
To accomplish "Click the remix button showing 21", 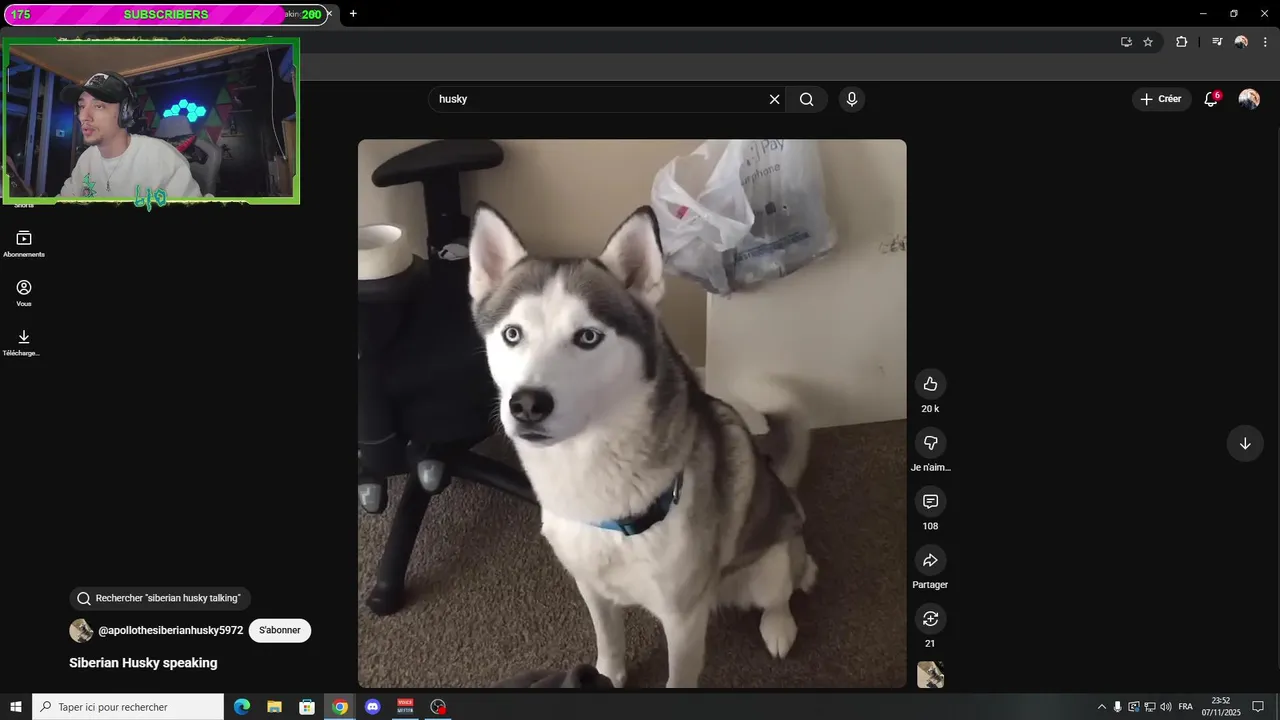I will pyautogui.click(x=930, y=619).
